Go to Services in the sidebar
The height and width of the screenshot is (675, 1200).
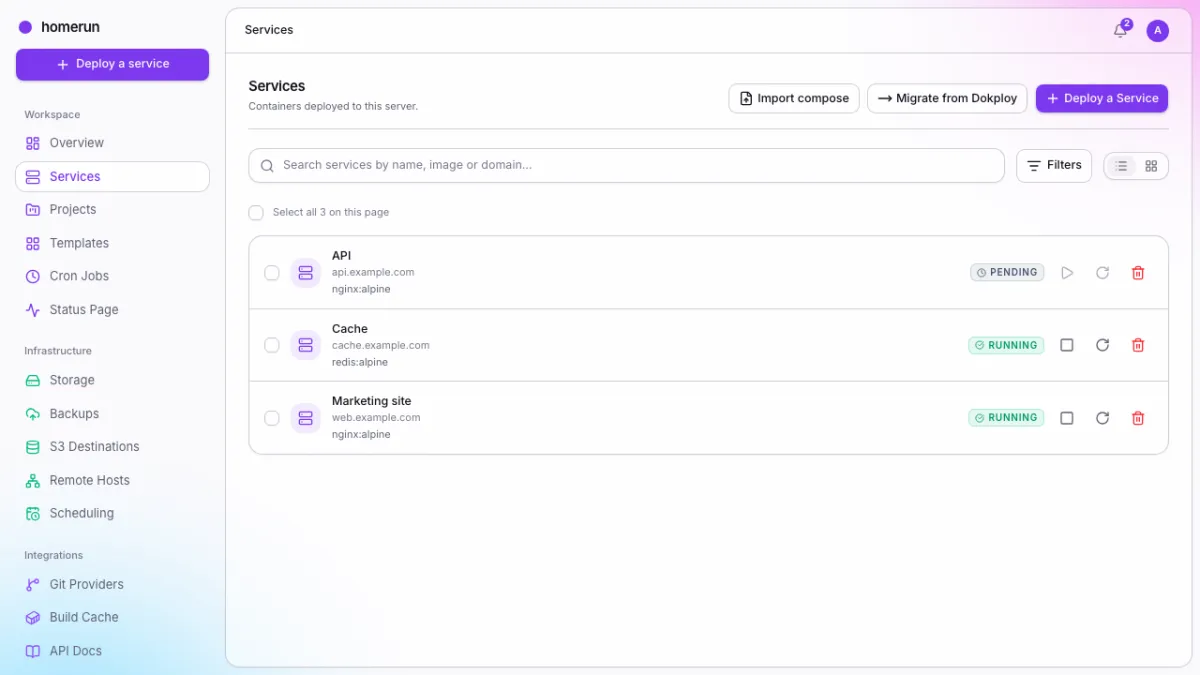pyautogui.click(x=112, y=177)
